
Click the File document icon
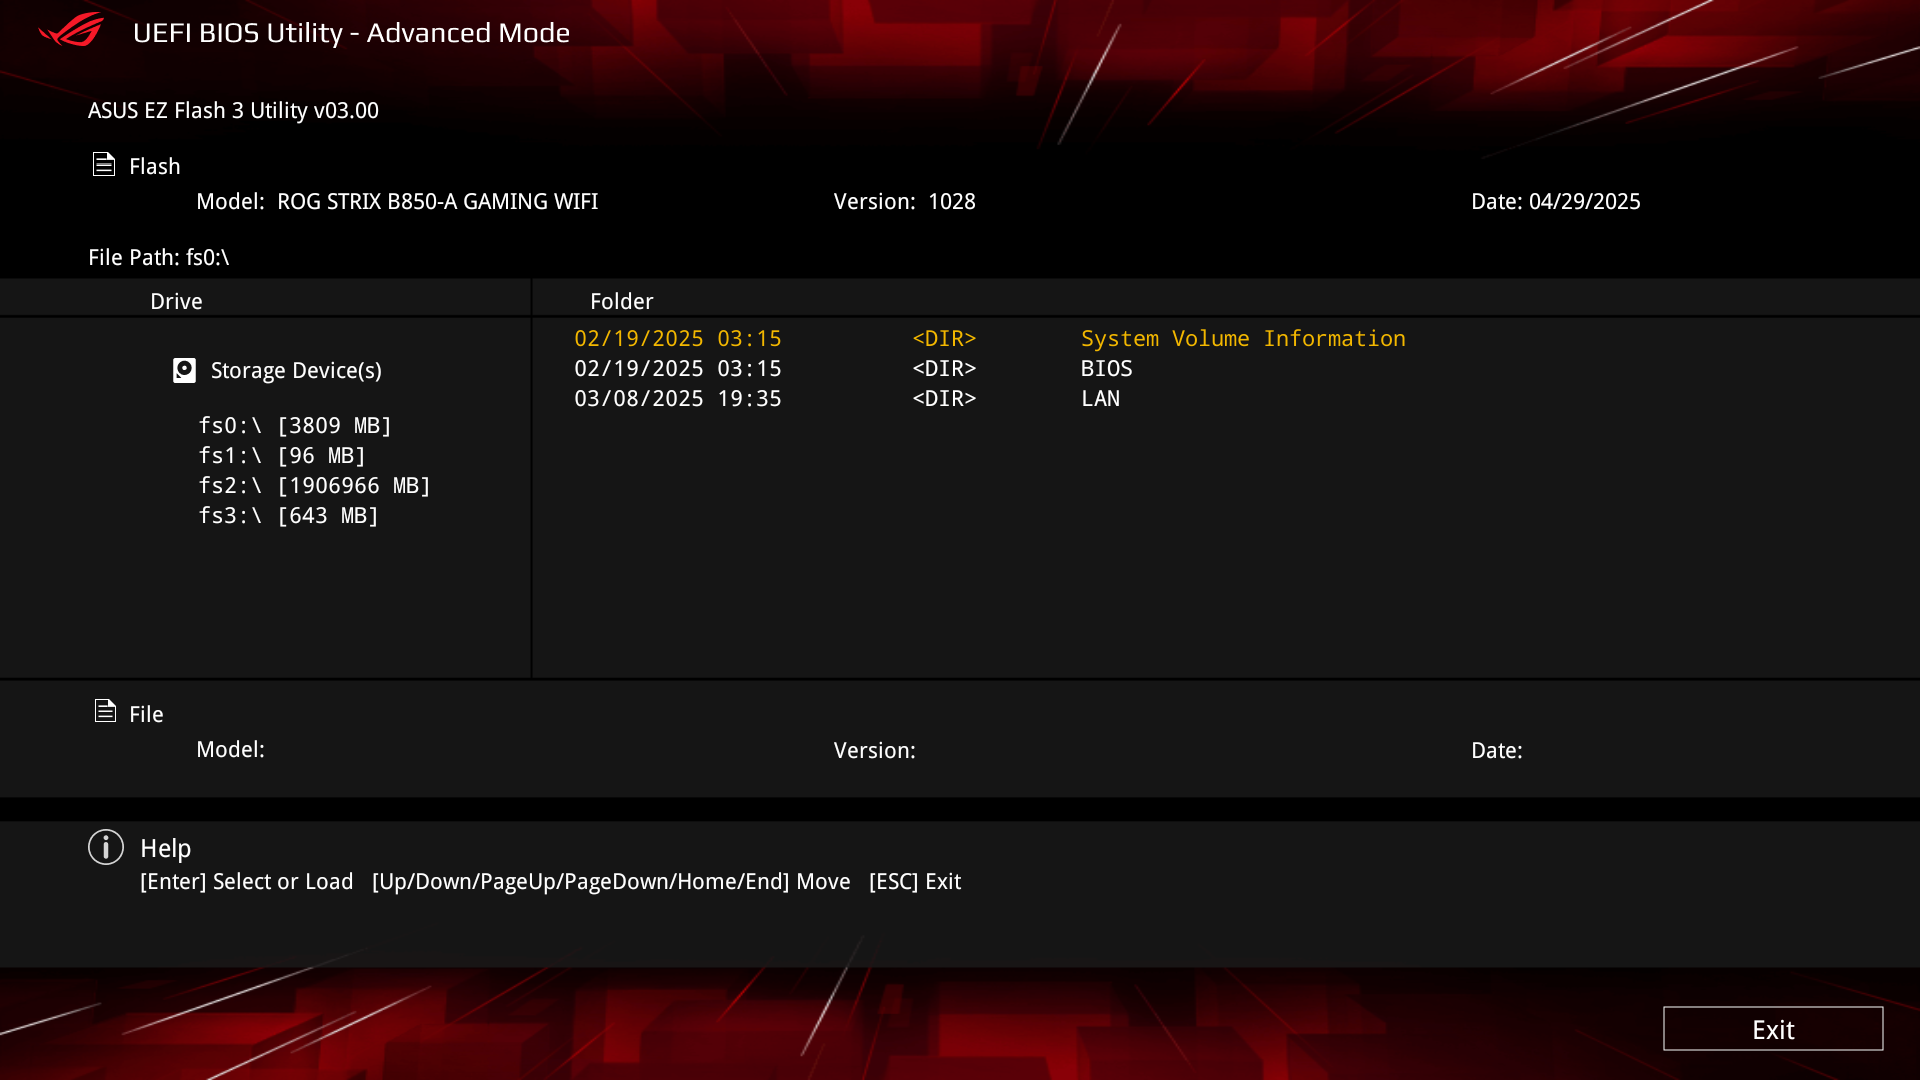coord(105,711)
